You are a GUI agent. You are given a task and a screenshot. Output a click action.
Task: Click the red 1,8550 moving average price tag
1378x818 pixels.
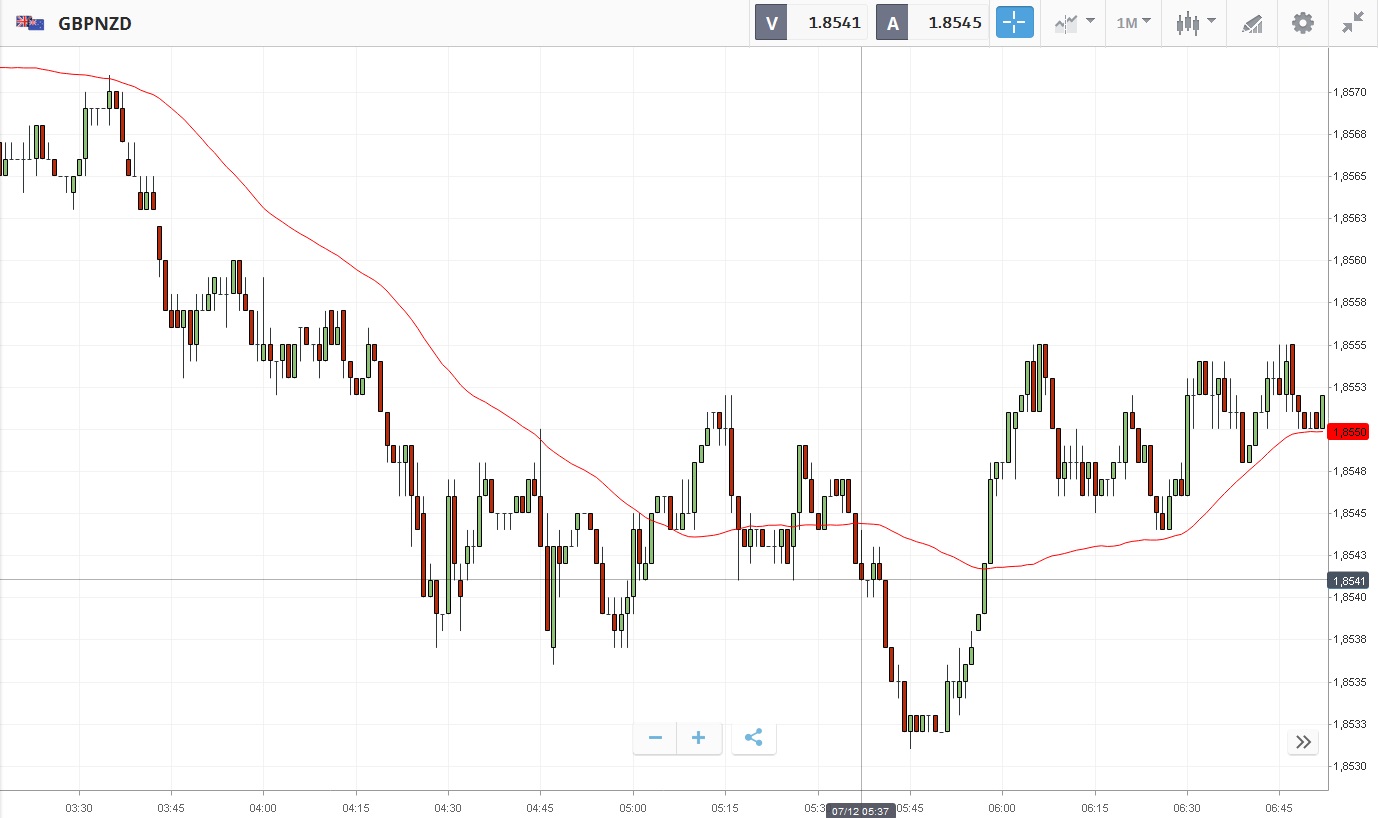coord(1349,431)
